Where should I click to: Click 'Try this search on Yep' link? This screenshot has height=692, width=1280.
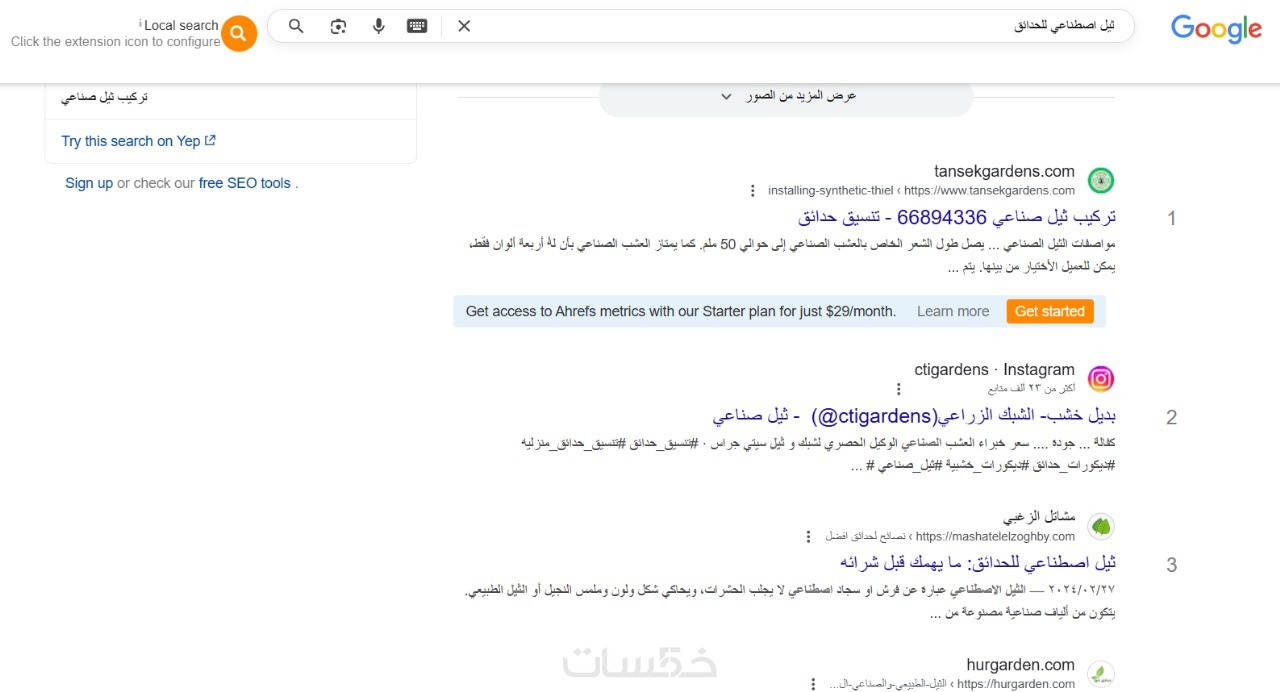coord(138,141)
